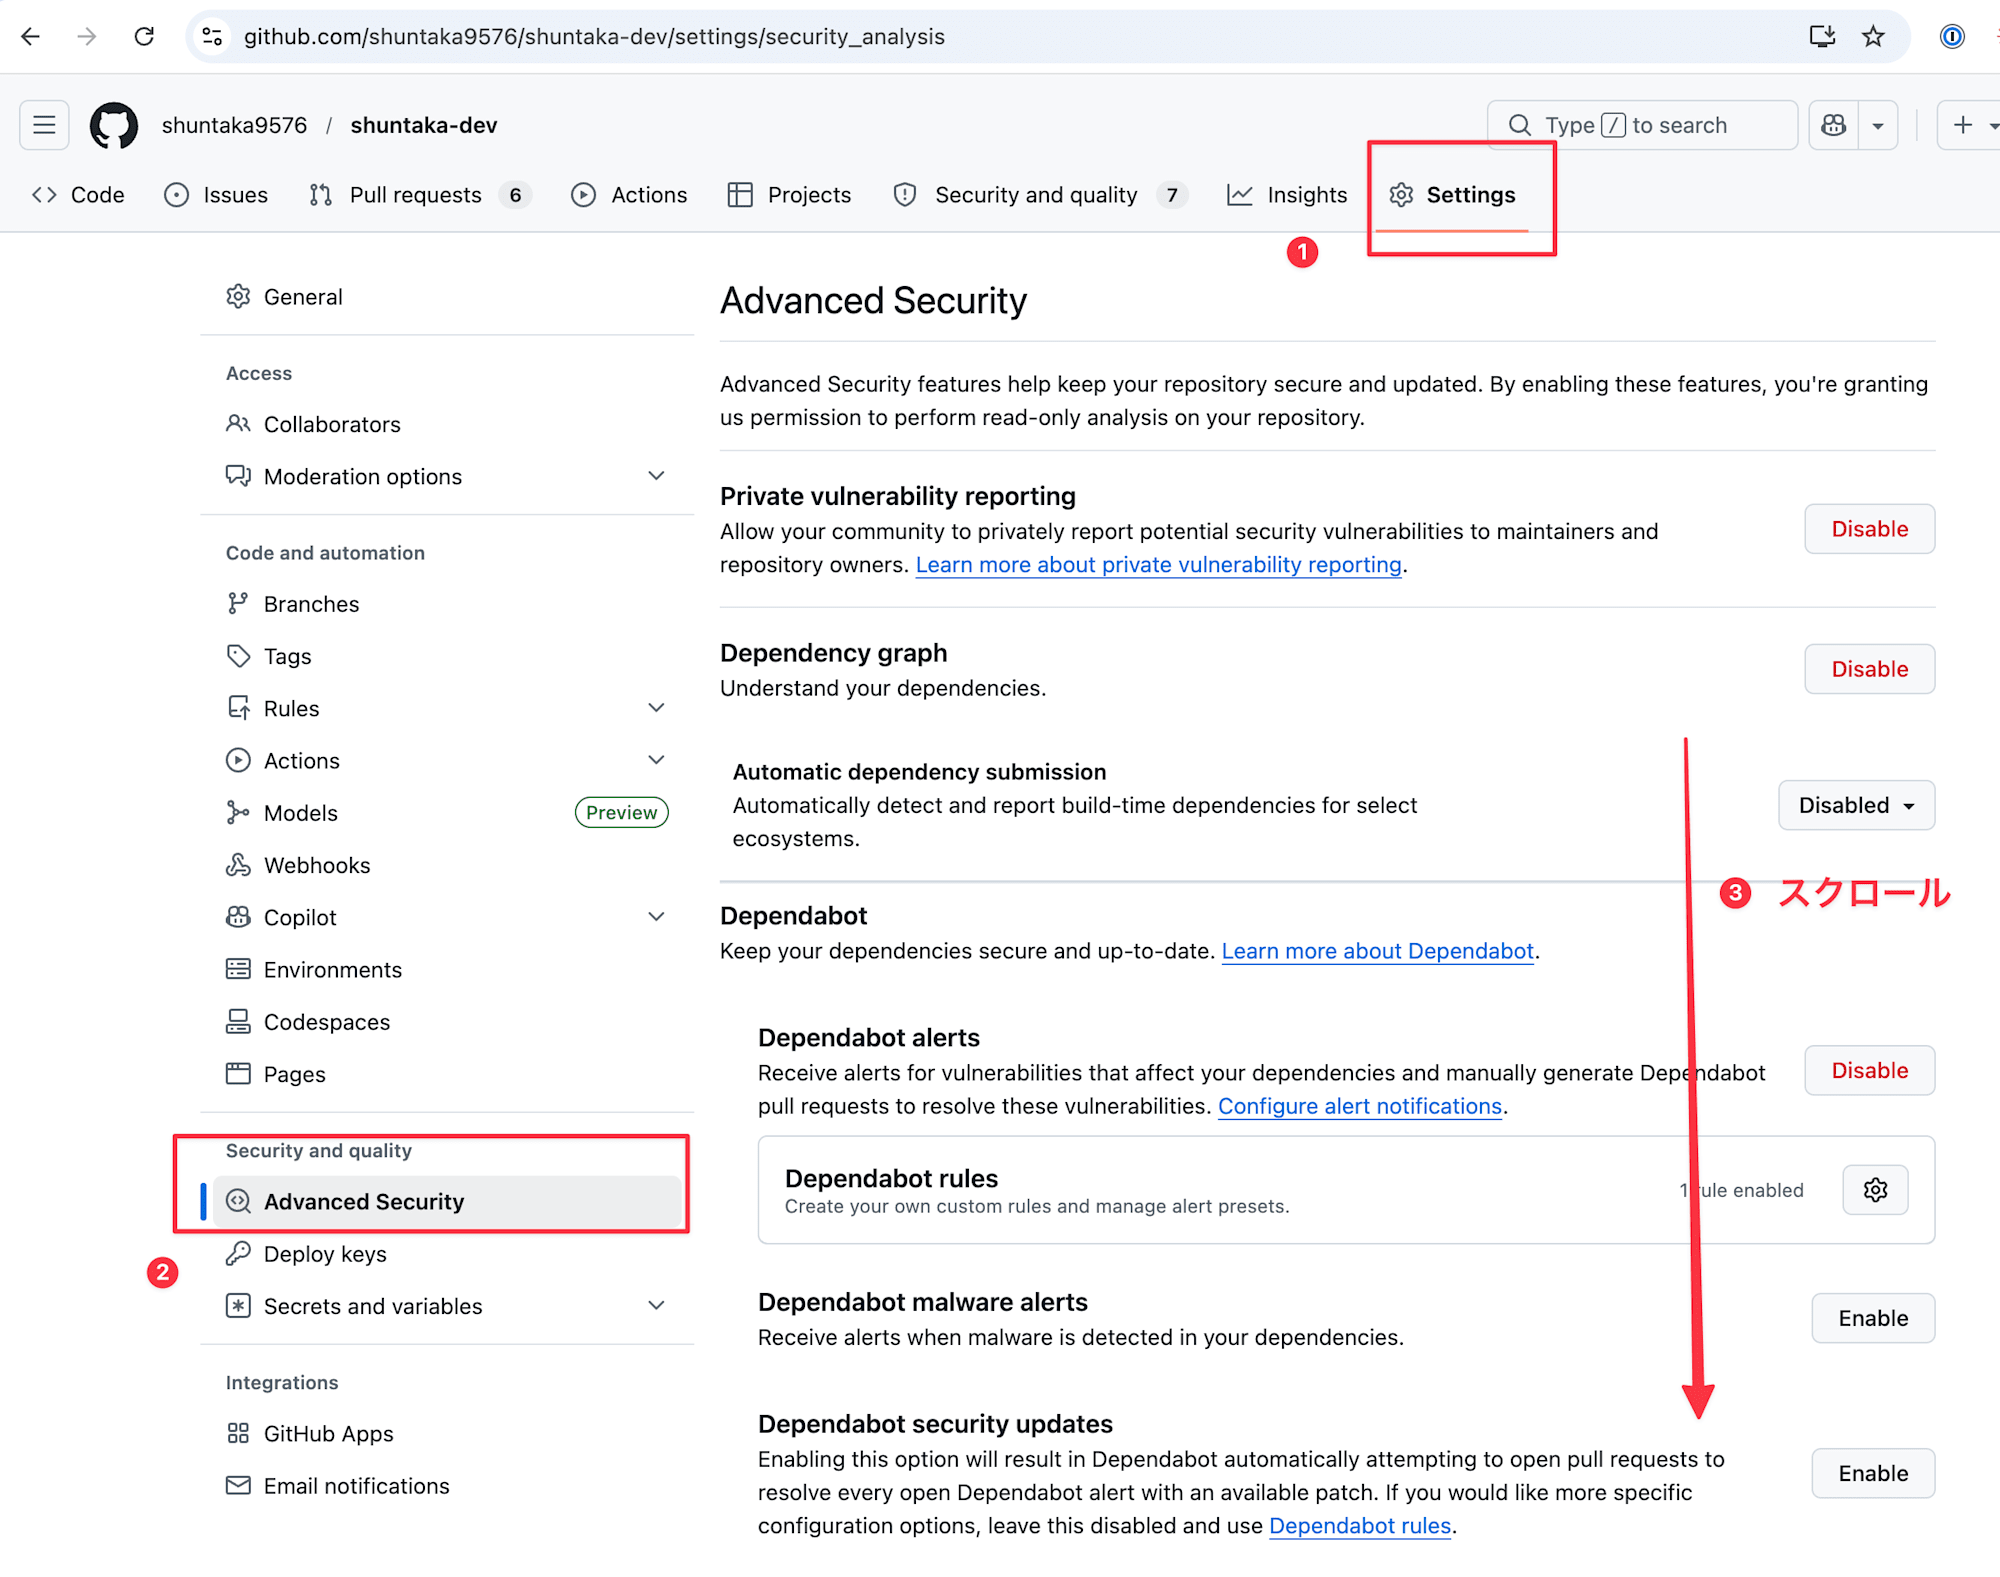
Task: Open Dependabot rules gear settings
Action: pos(1875,1189)
